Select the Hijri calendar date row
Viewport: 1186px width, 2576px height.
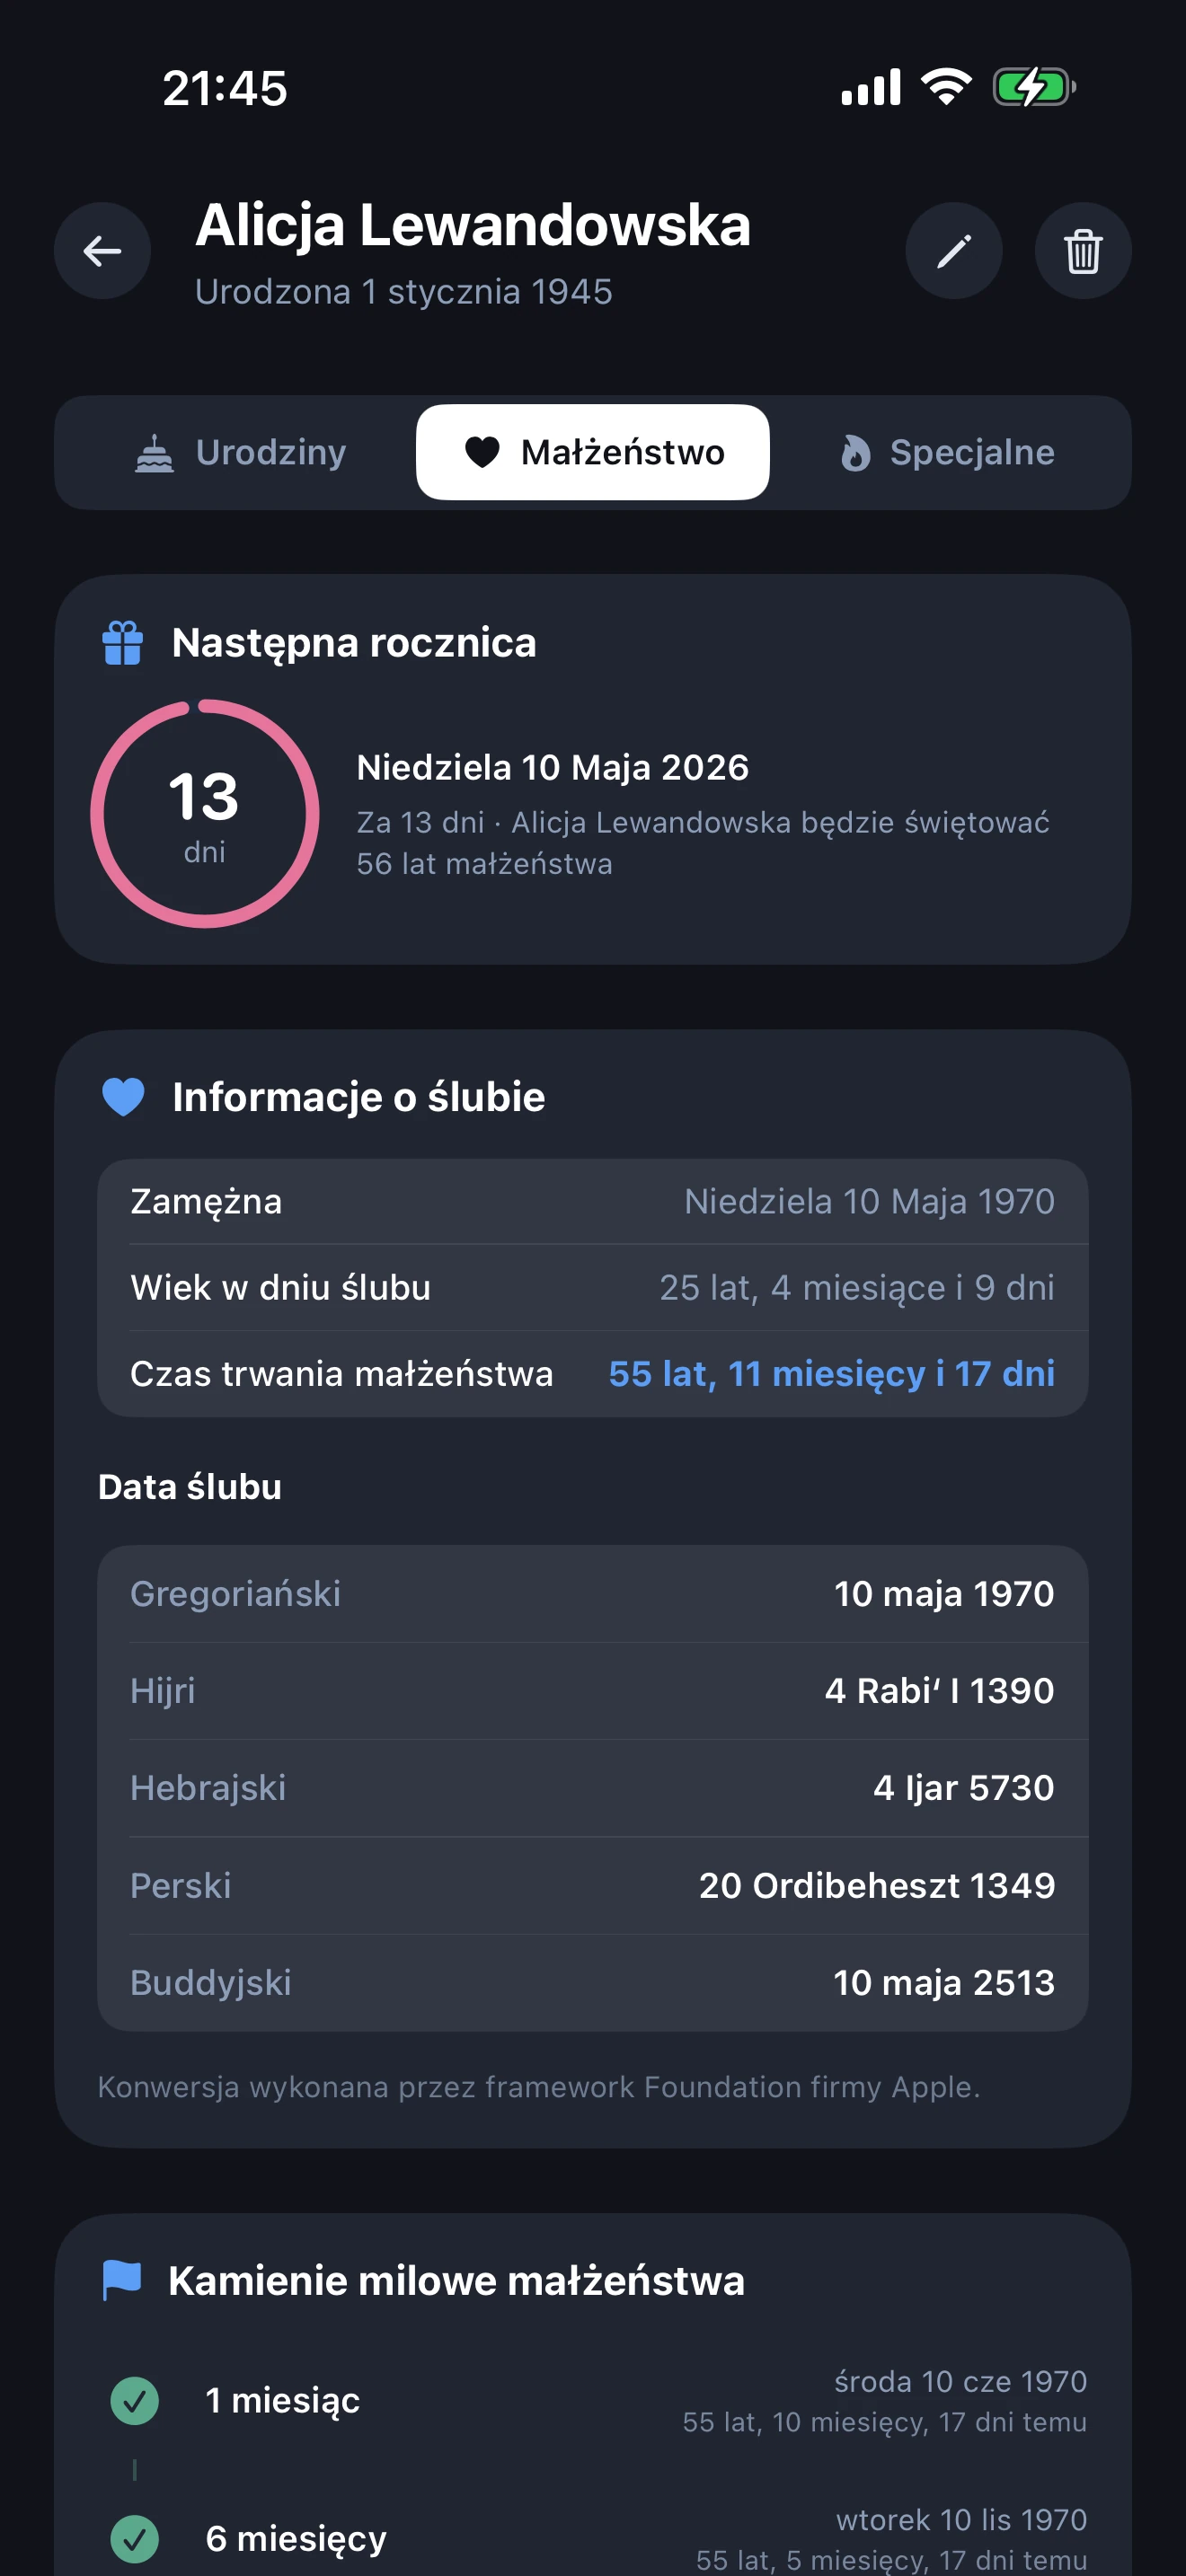coord(592,1691)
